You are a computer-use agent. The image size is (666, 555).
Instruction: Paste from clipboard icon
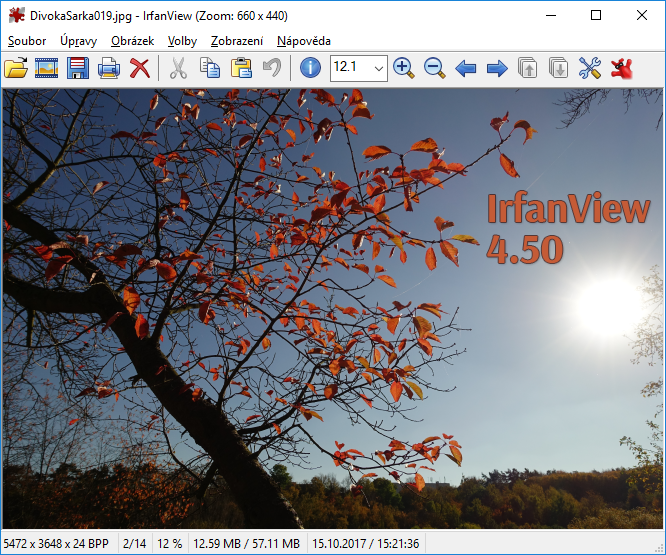click(x=241, y=68)
